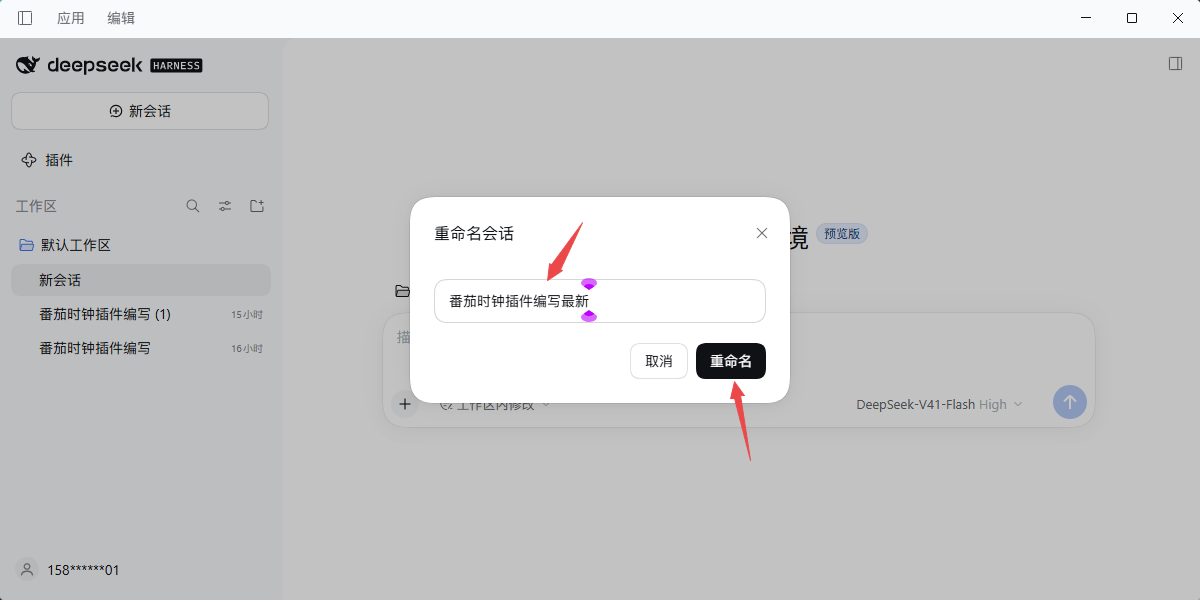Confirm with the 重命名 button

tap(731, 361)
